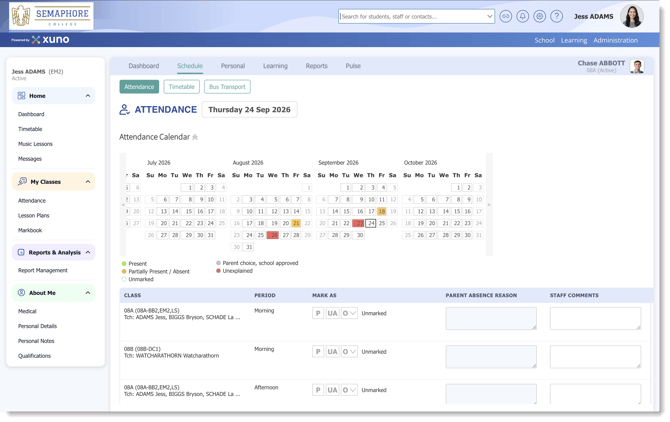
Task: Open Markbook in sidebar
Action: pyautogui.click(x=30, y=231)
